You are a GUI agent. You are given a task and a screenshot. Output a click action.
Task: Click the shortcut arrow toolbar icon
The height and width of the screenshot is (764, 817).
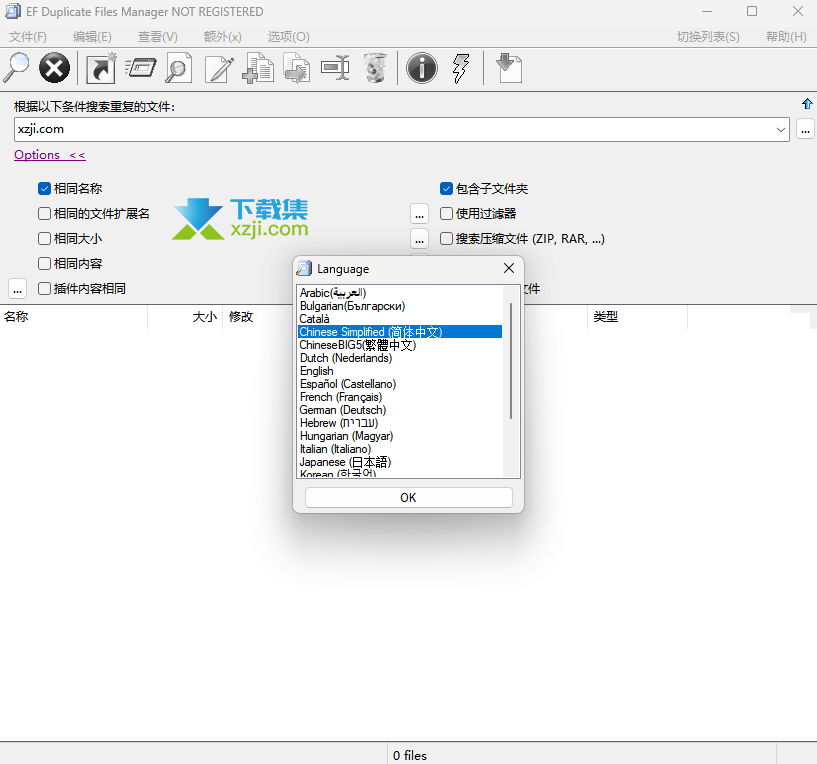tap(101, 68)
